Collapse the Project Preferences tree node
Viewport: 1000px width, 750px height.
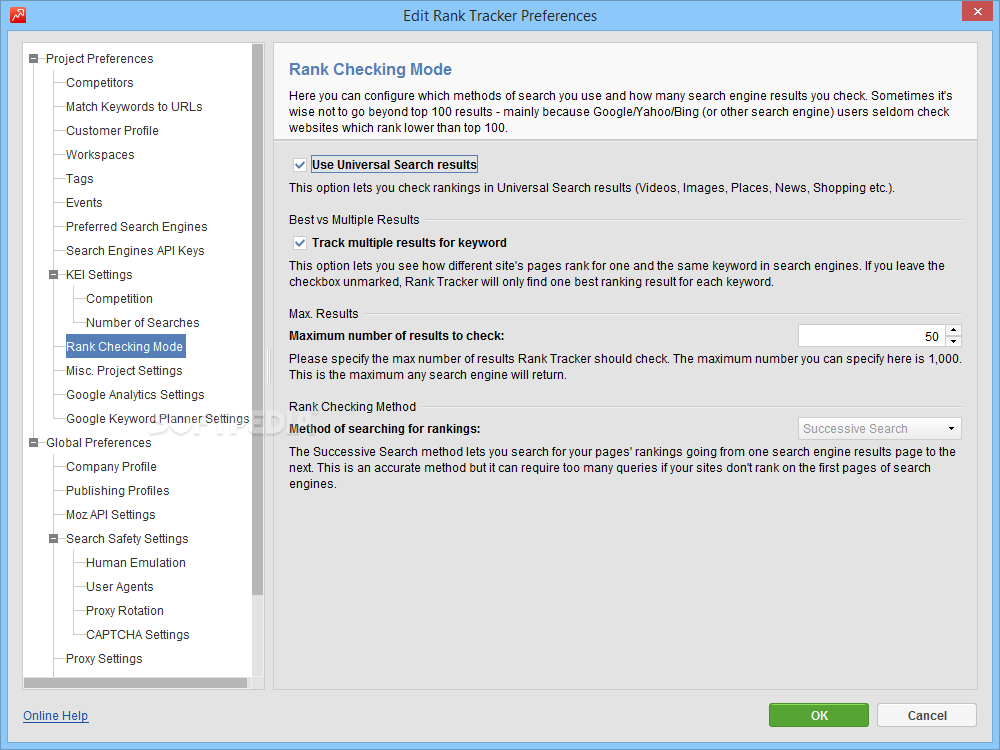coord(33,59)
